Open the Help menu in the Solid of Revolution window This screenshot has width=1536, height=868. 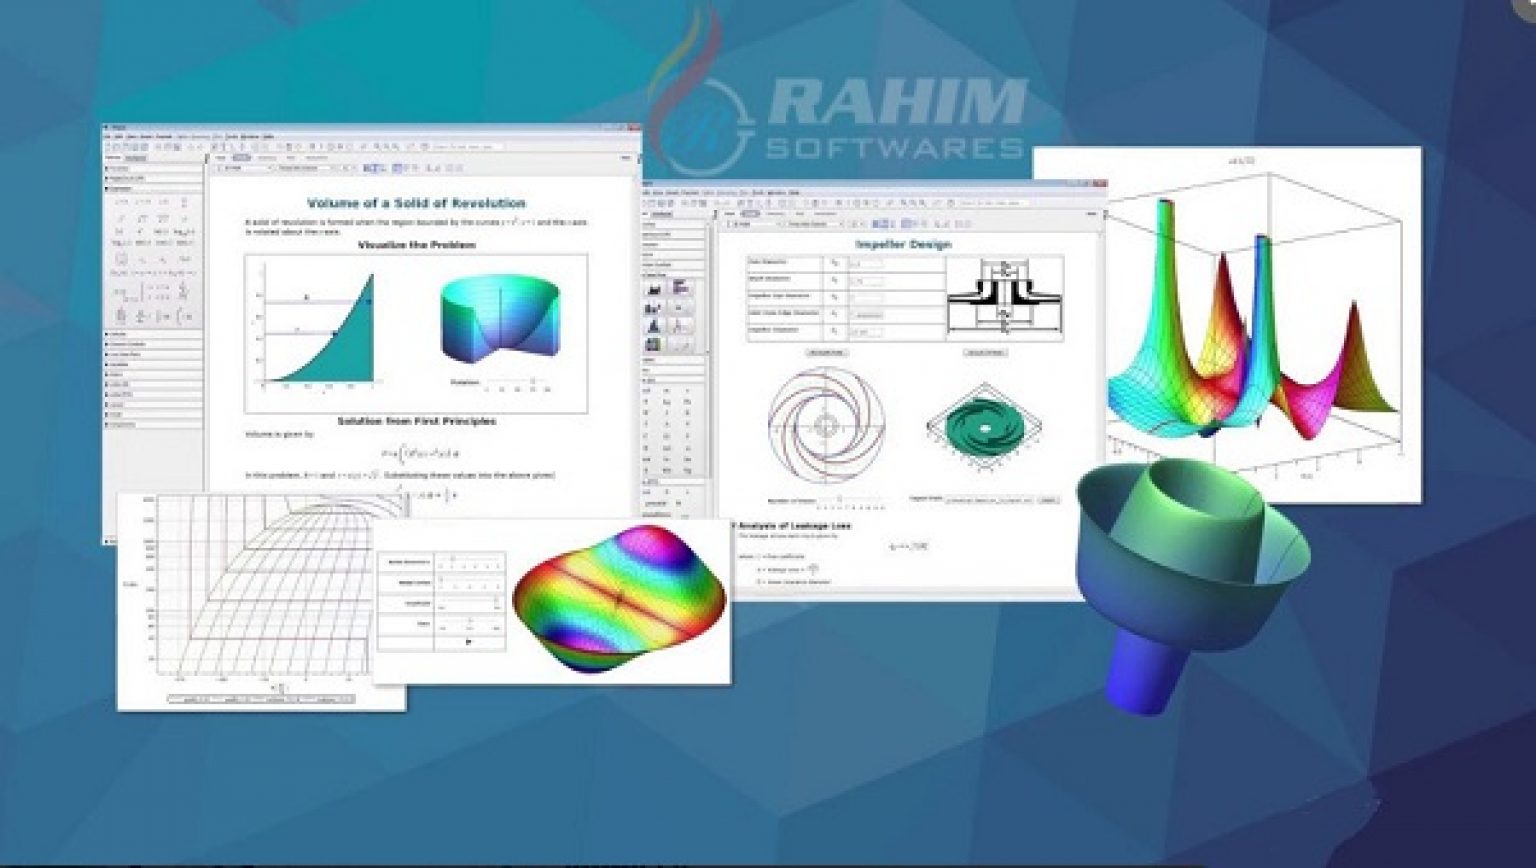(268, 136)
